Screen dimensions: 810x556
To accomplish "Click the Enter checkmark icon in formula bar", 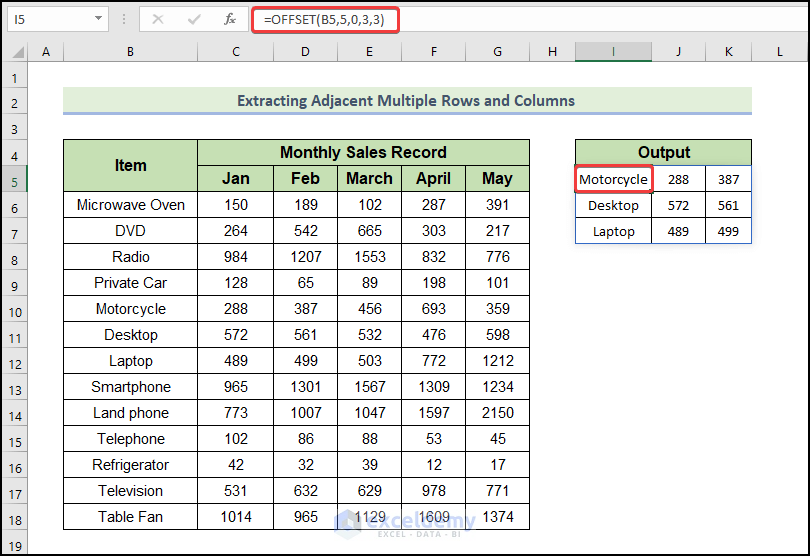I will click(194, 19).
